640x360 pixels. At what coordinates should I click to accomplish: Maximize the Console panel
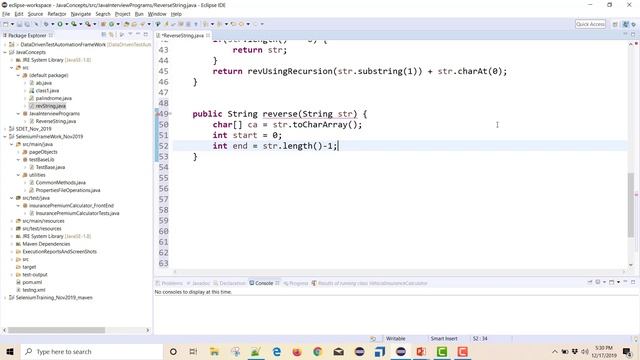[x=633, y=282]
